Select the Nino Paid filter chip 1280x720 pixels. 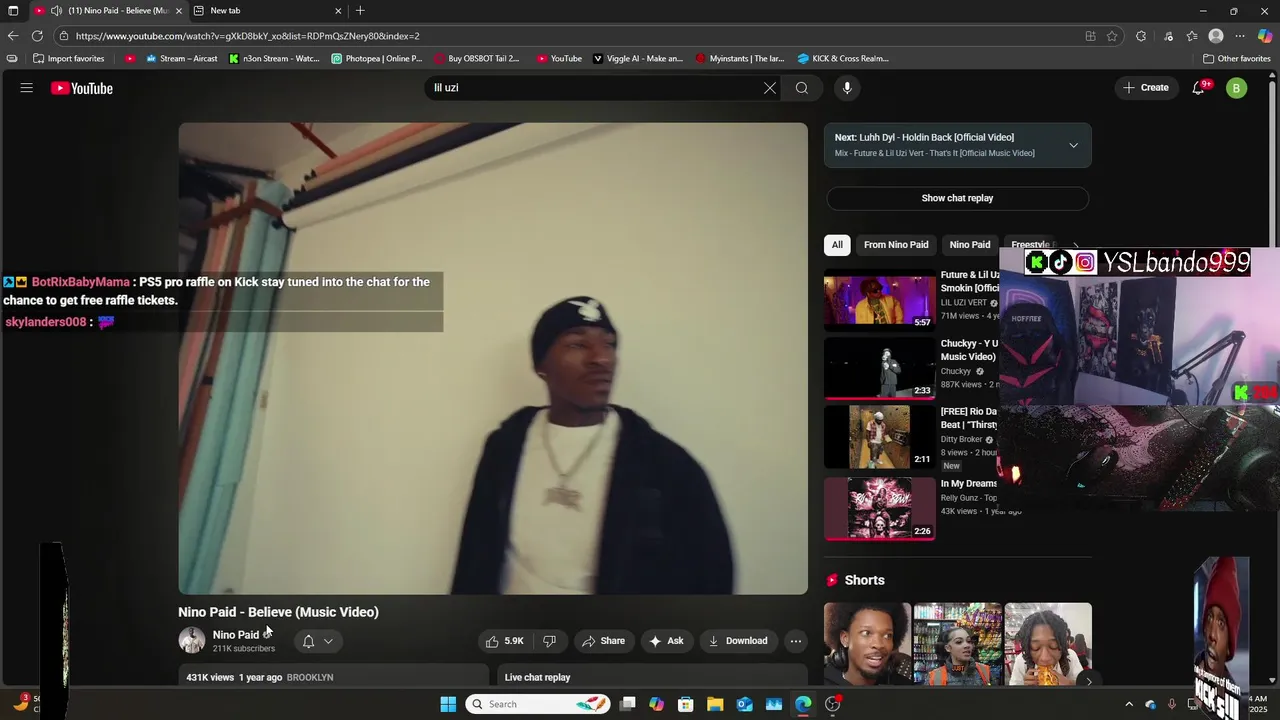tap(970, 245)
